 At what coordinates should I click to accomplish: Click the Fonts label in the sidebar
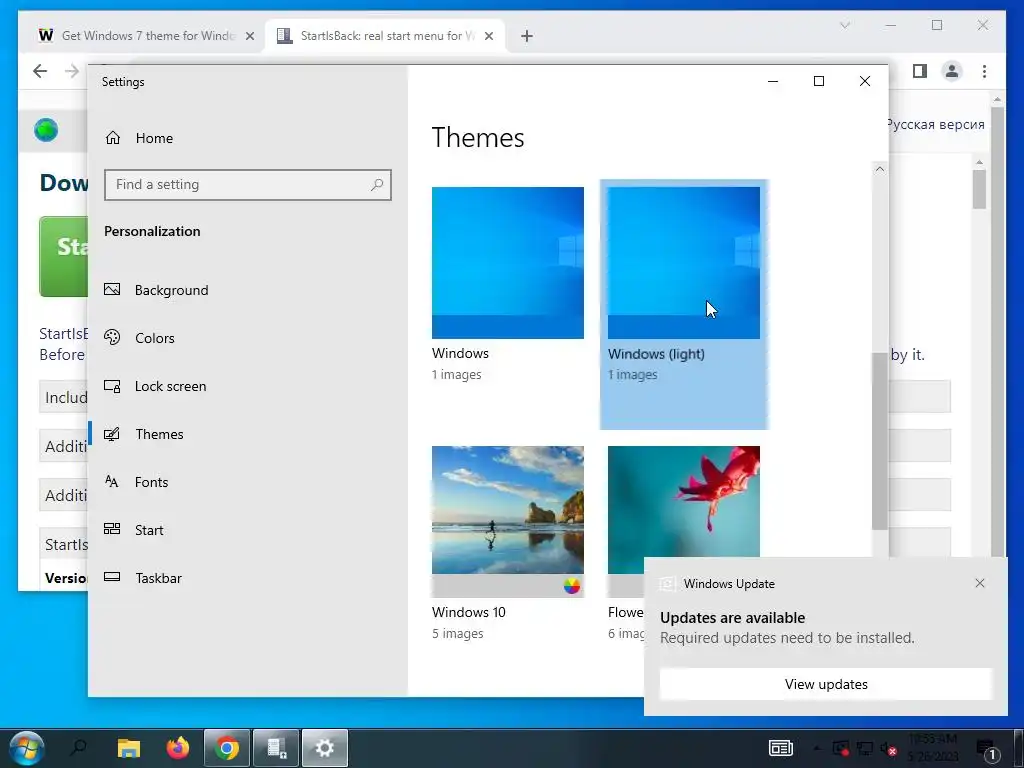click(152, 482)
